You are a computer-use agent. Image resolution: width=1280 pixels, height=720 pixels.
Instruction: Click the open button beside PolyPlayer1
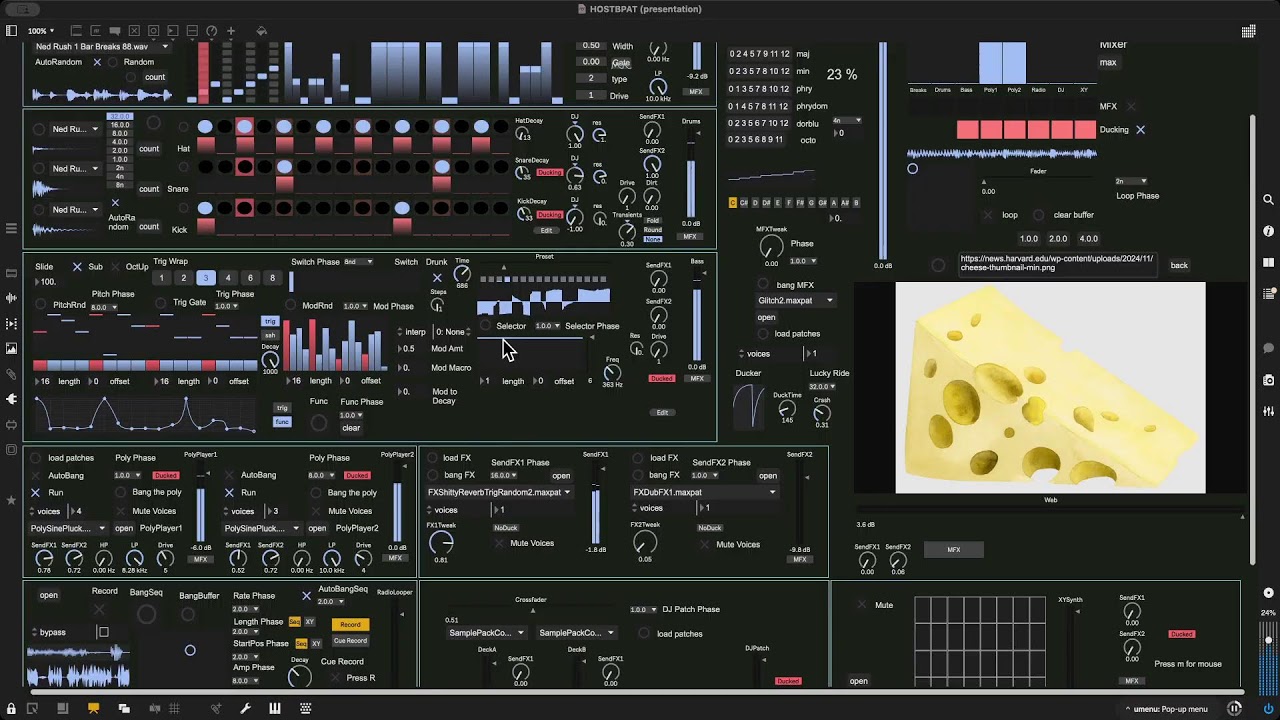124,528
